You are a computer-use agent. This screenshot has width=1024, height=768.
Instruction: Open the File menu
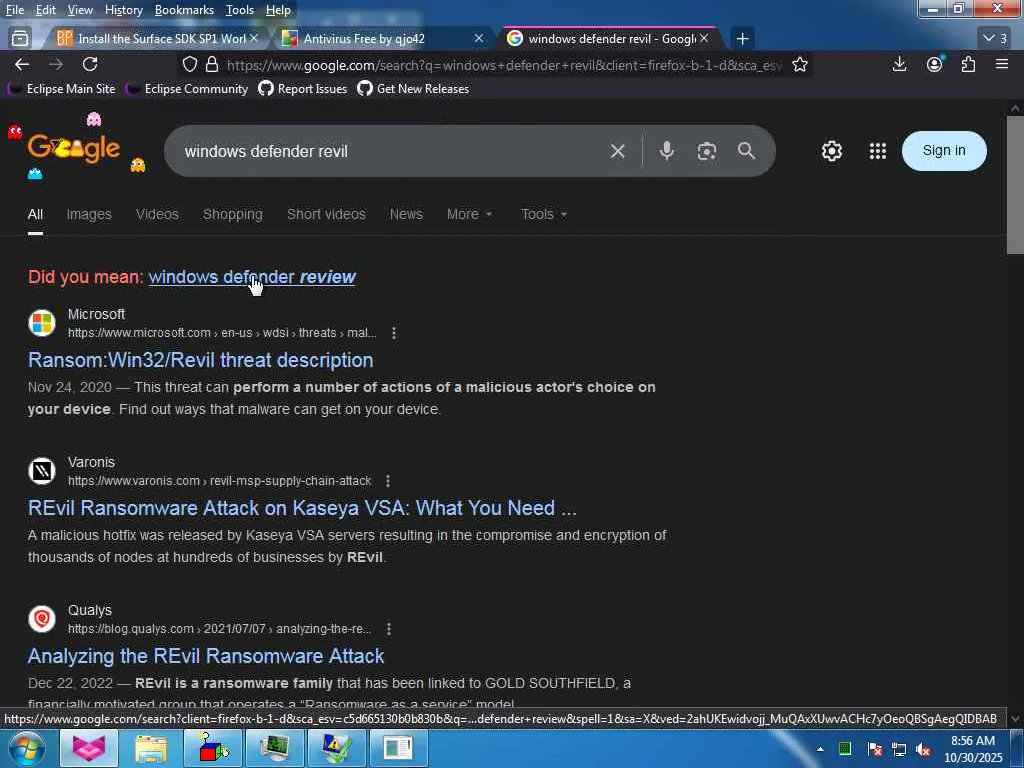(14, 10)
